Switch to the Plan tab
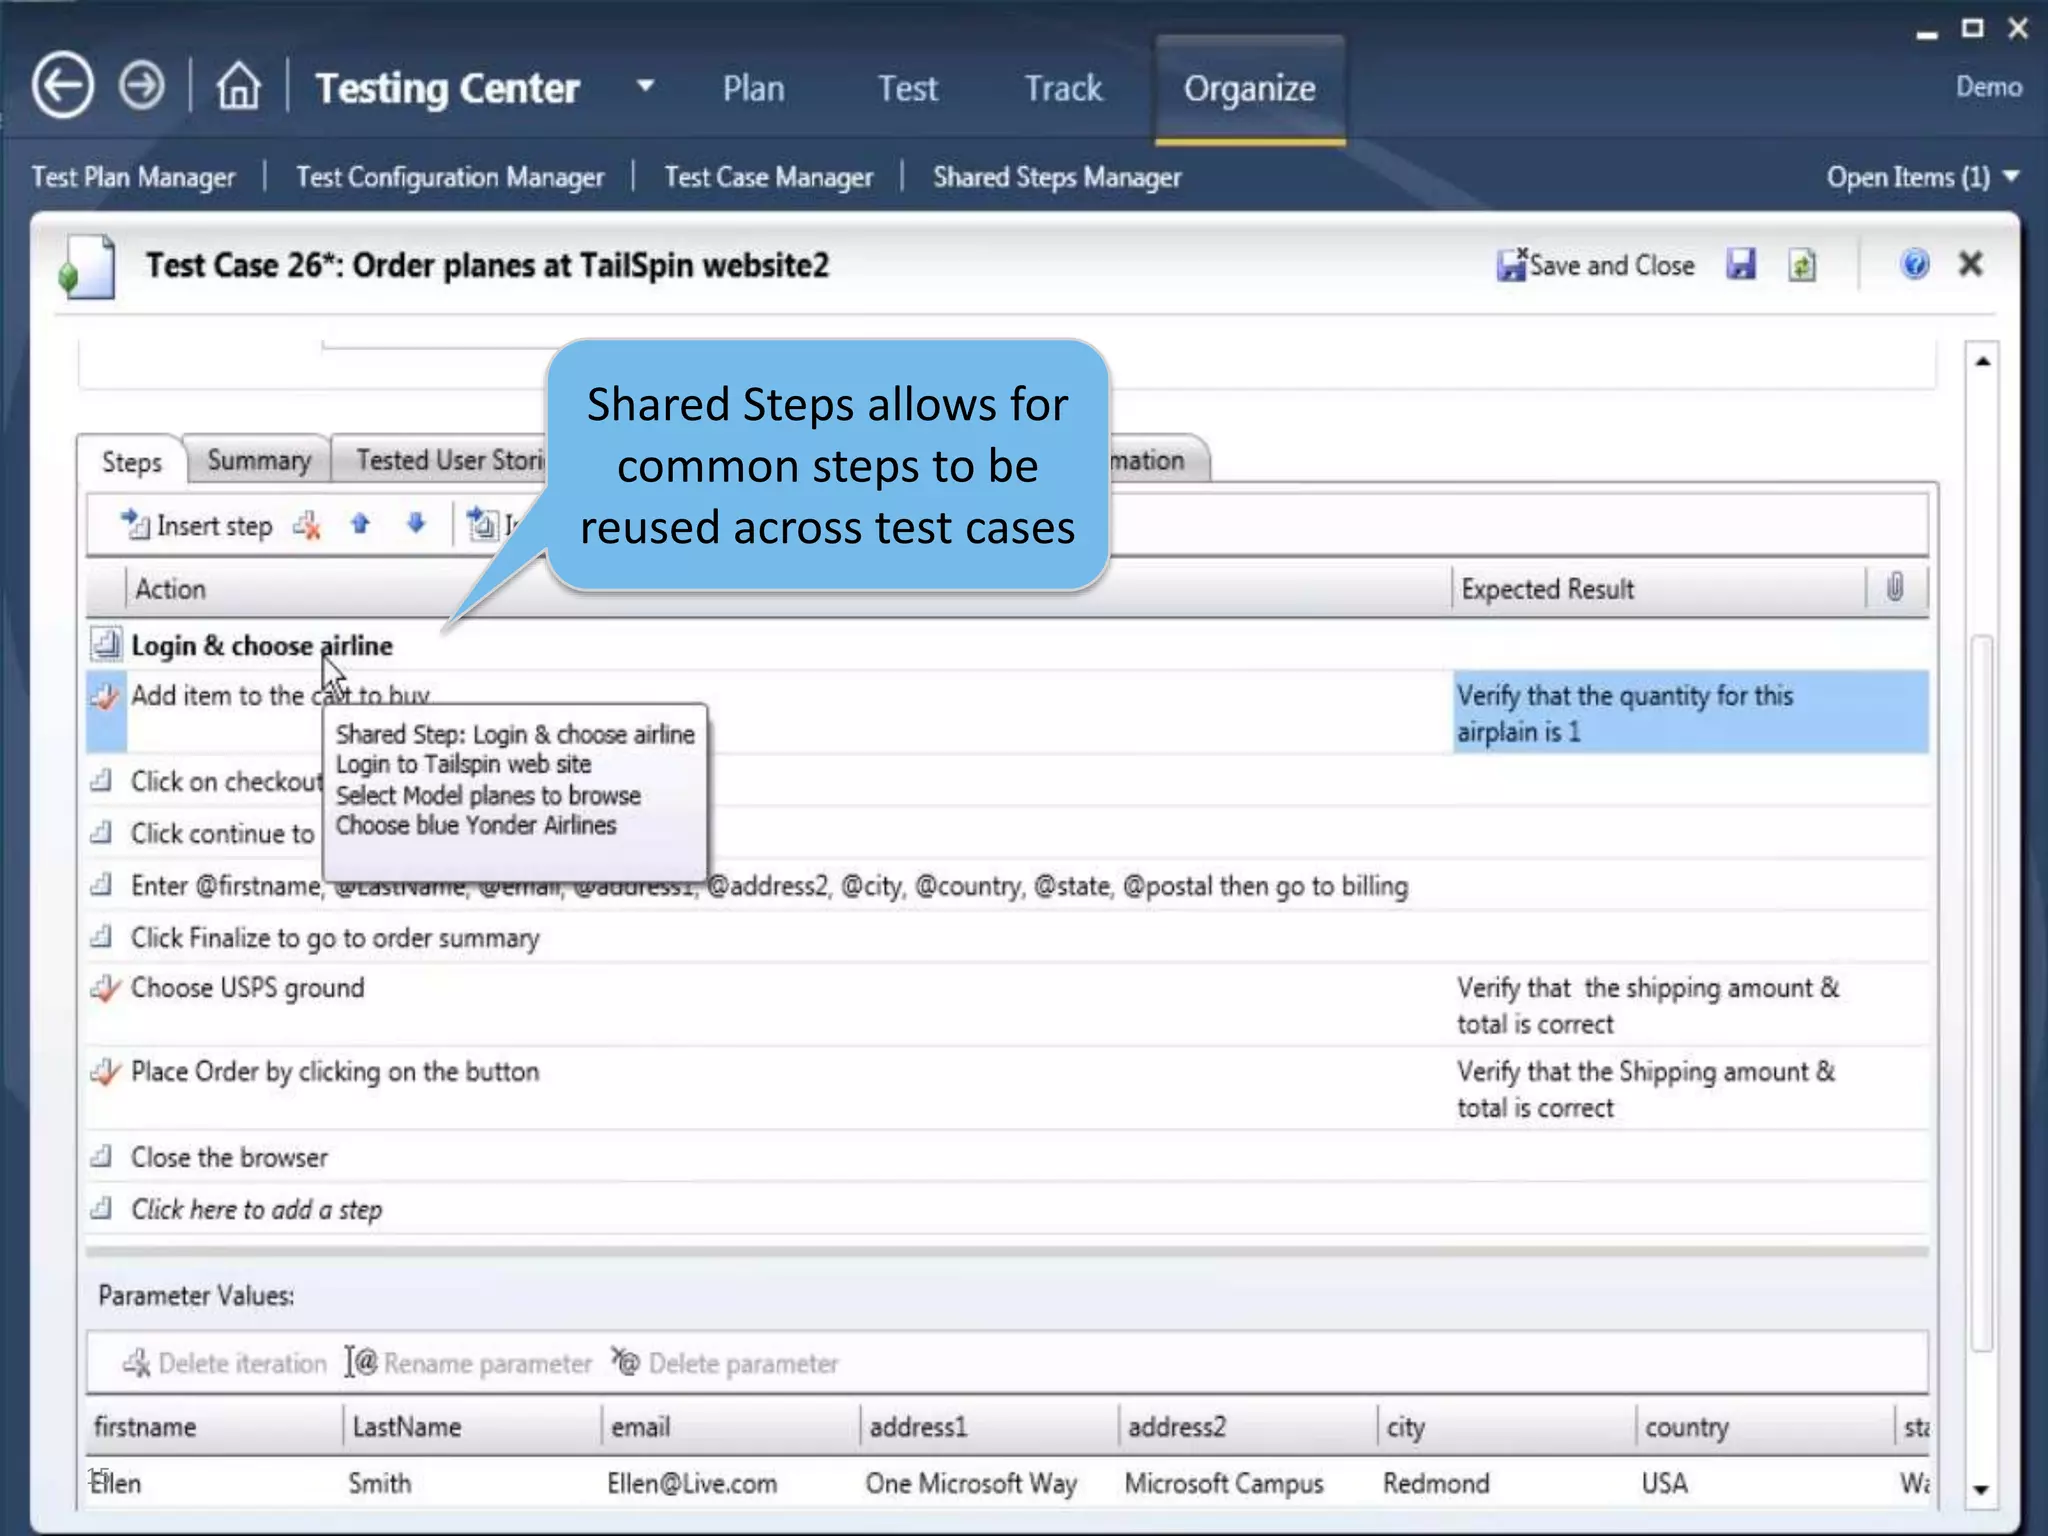 pyautogui.click(x=753, y=88)
